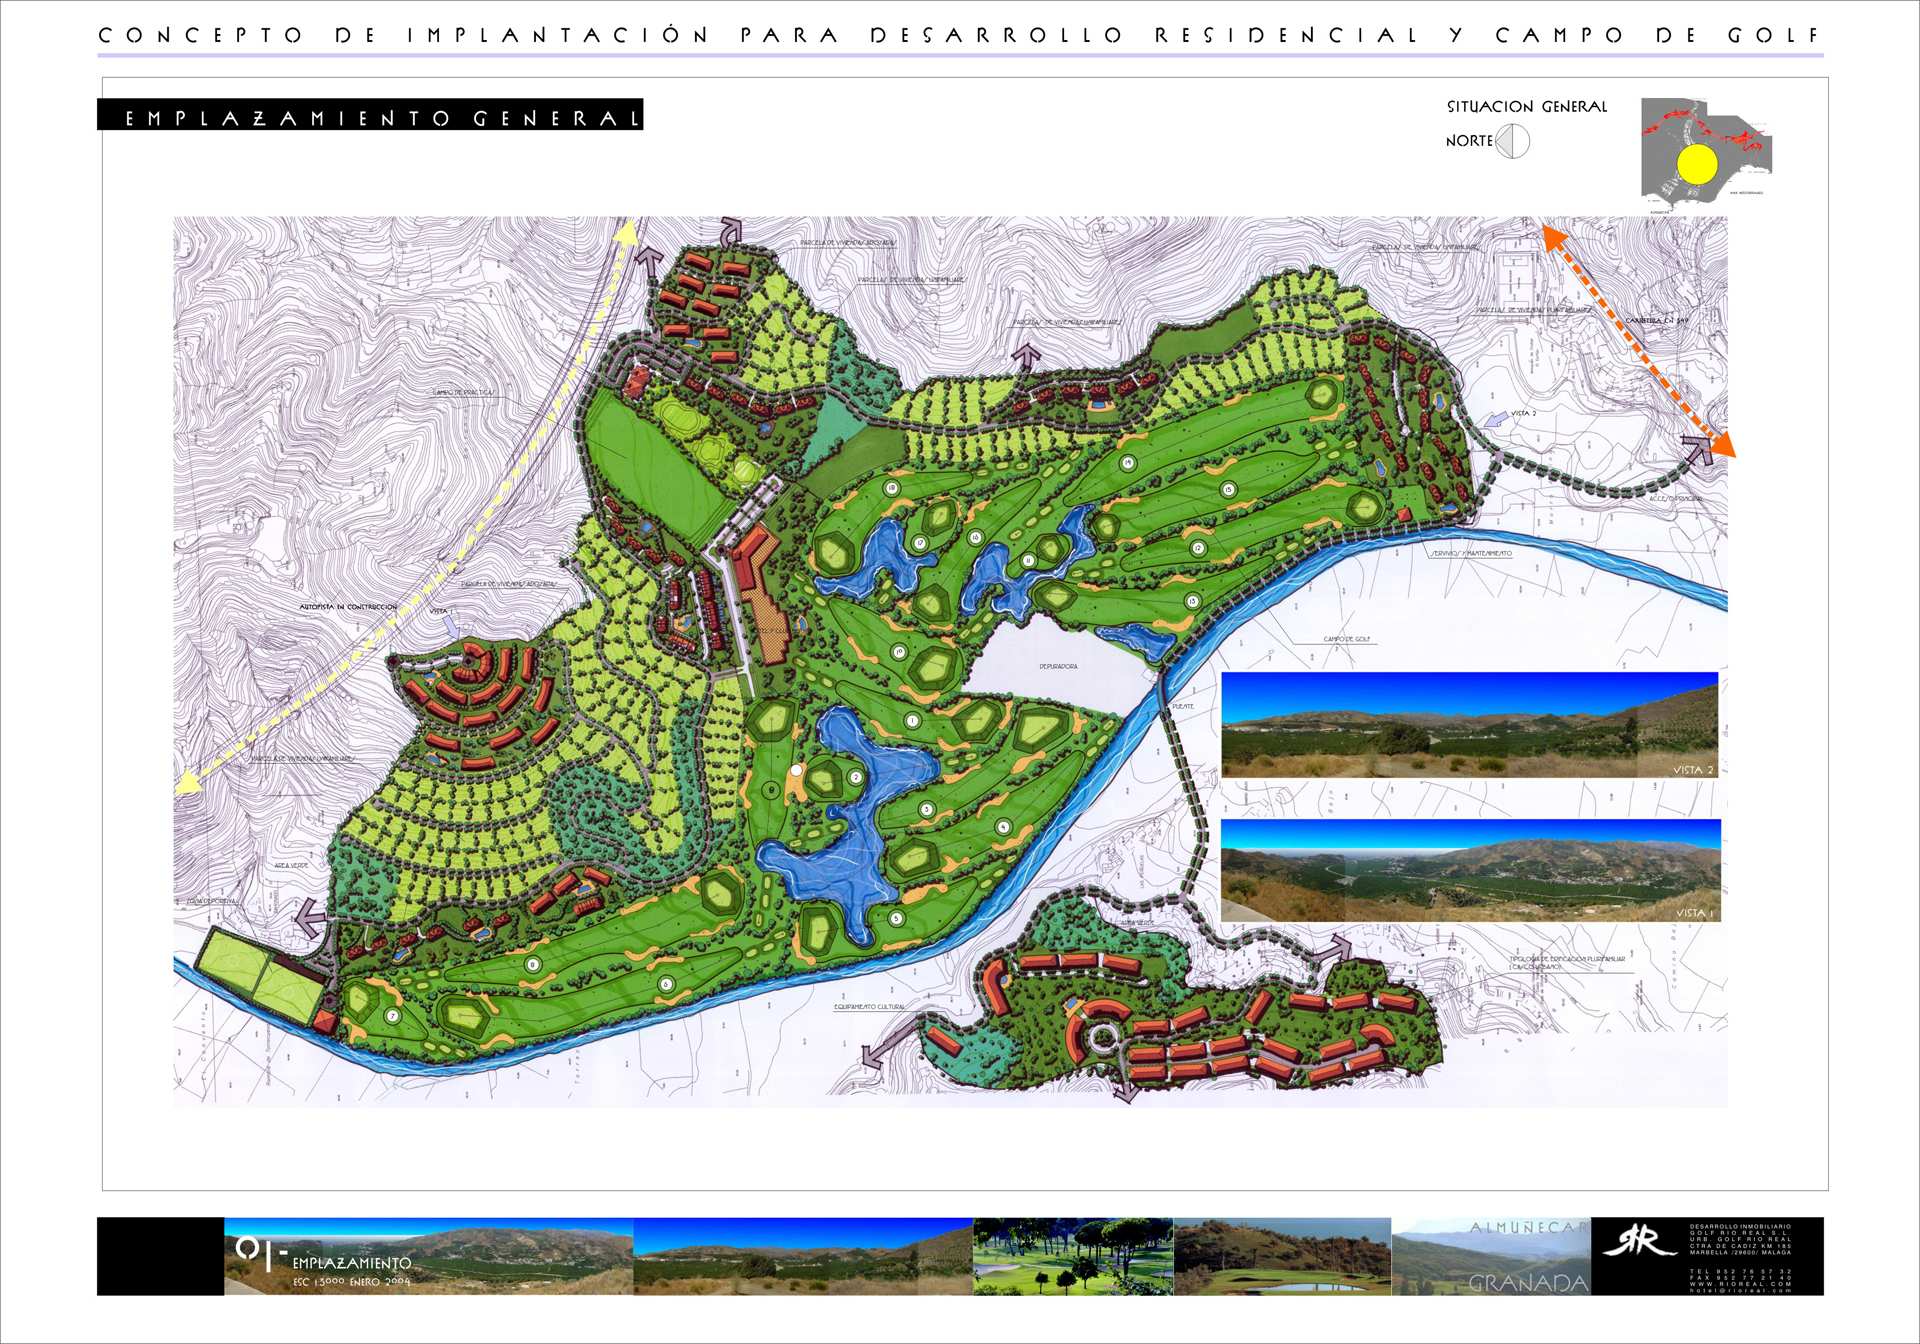This screenshot has height=1344, width=1920.
Task: Click the NORTE compass circle symbol
Action: click(x=1513, y=141)
